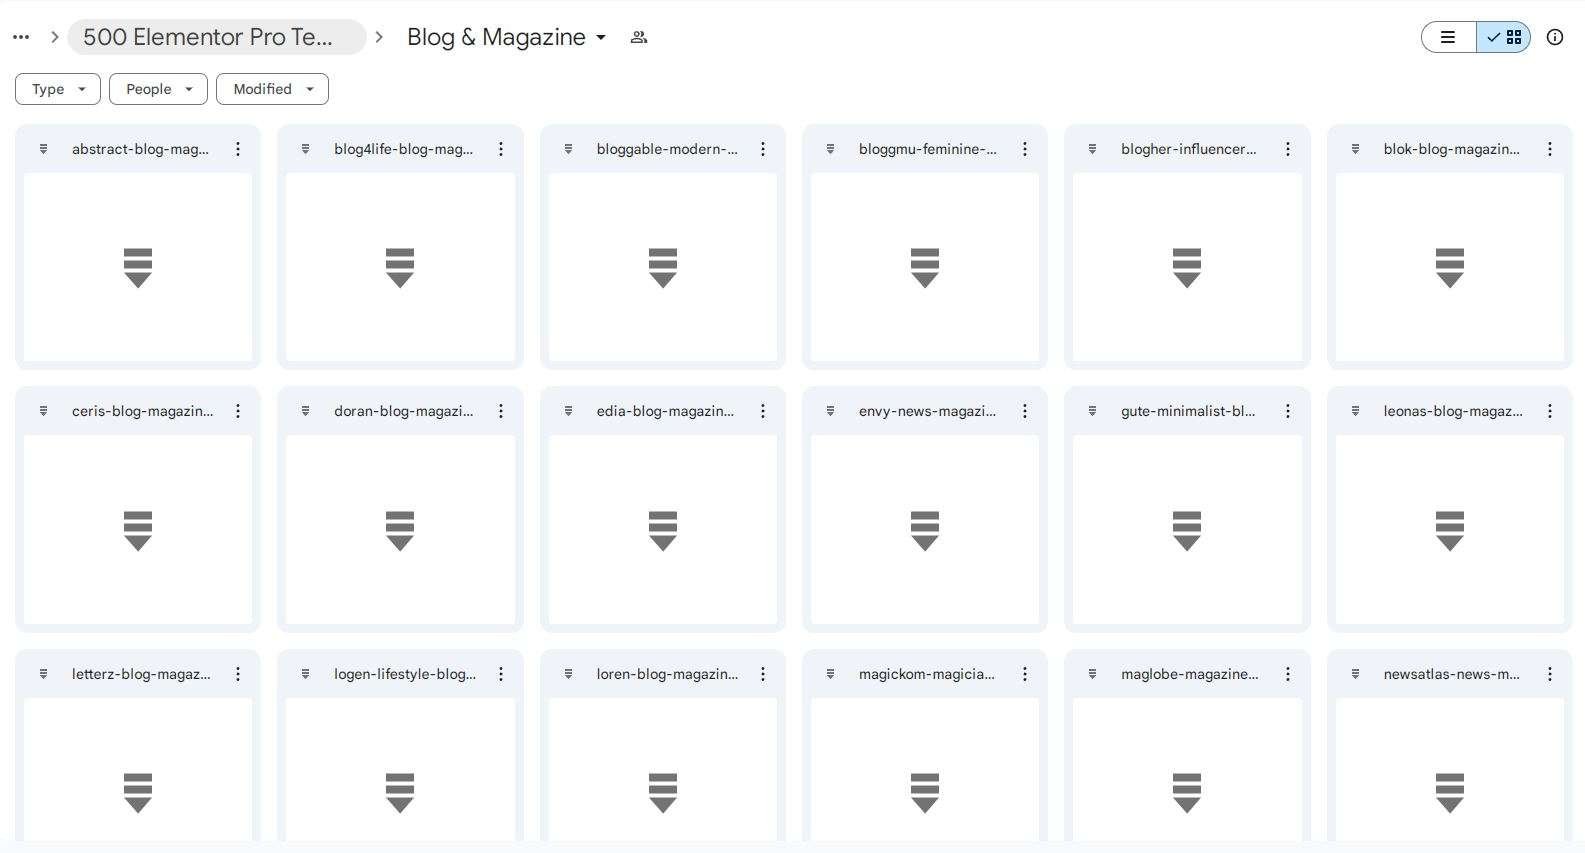1585x853 pixels.
Task: Click file type icon of letterz-blog-magaz
Action: pyautogui.click(x=43, y=674)
